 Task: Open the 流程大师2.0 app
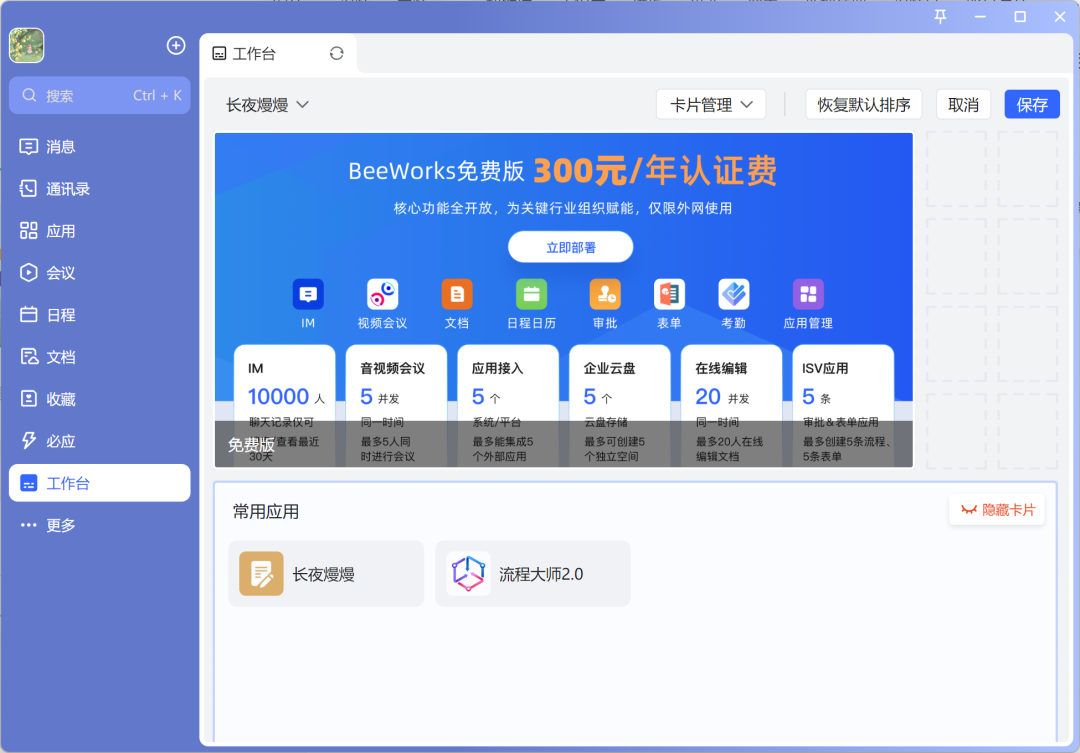point(532,573)
